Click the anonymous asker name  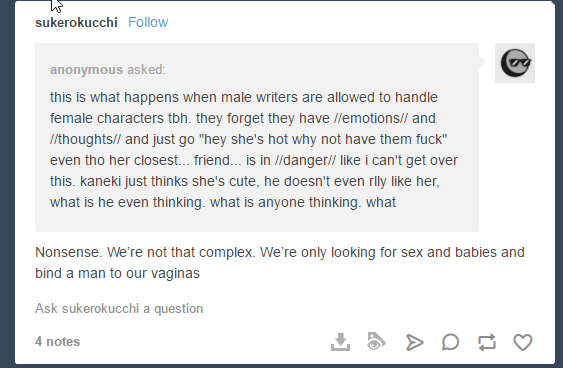86,70
